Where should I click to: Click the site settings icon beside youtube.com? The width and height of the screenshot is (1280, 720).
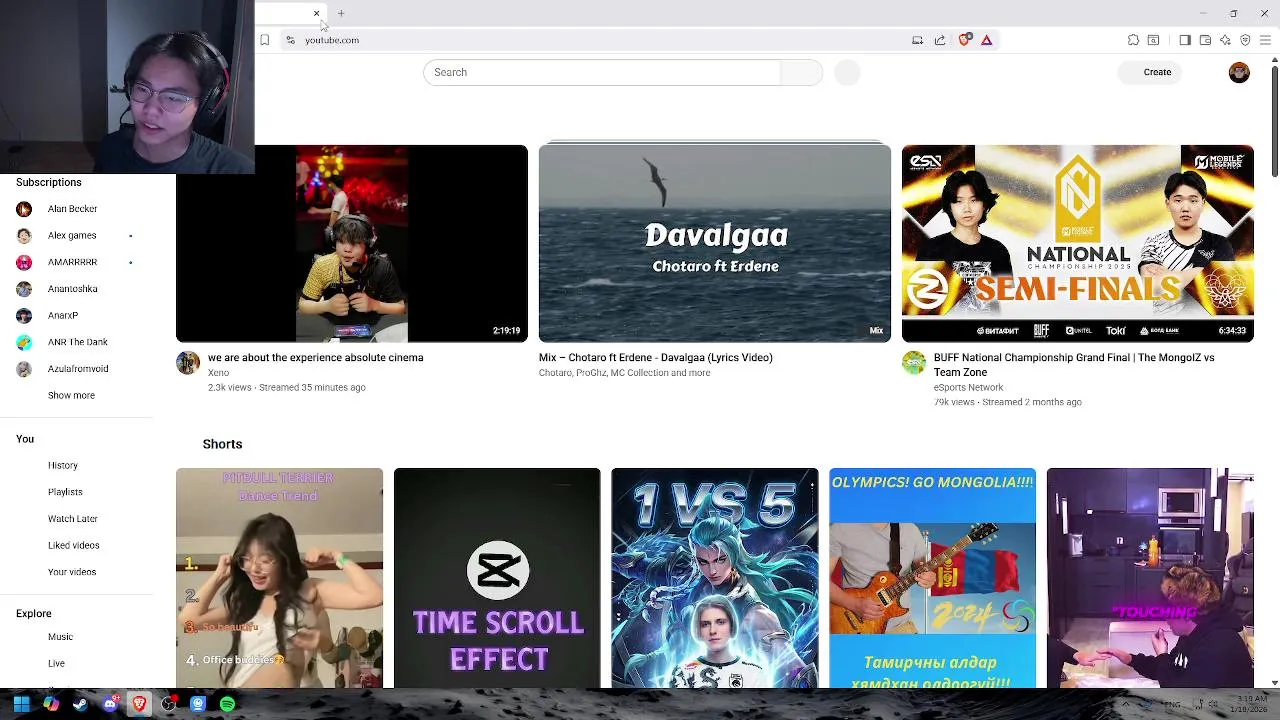point(290,40)
